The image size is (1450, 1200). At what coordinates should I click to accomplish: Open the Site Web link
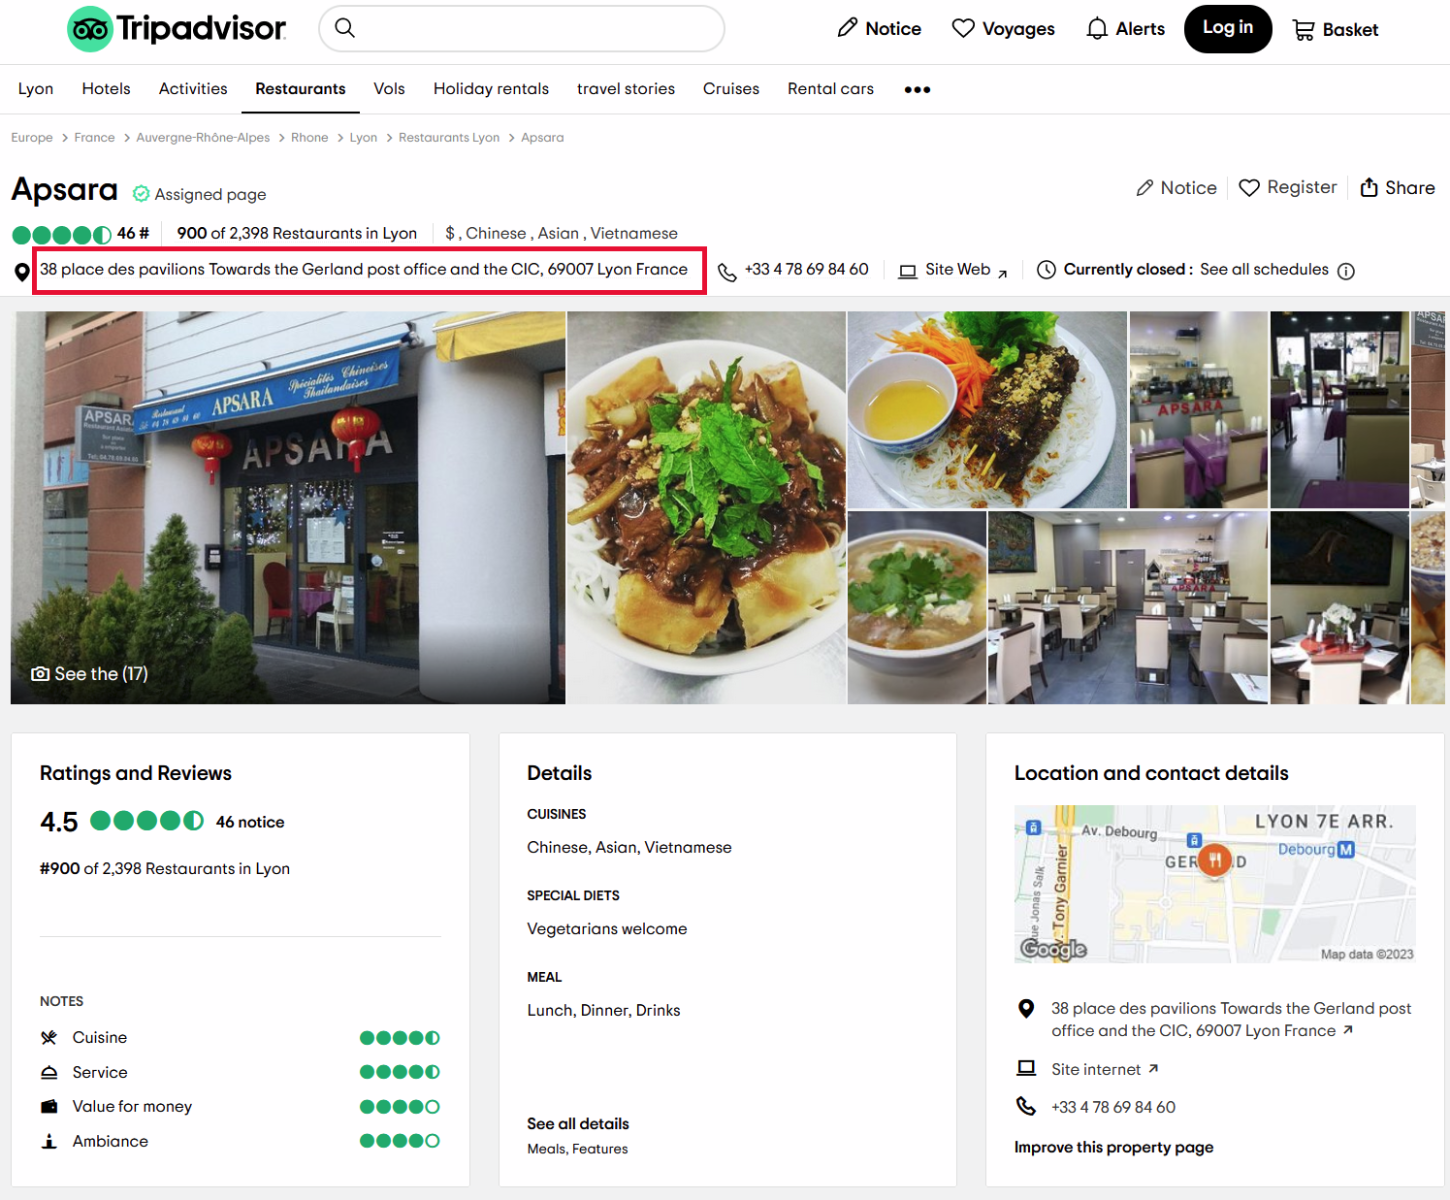pos(958,270)
